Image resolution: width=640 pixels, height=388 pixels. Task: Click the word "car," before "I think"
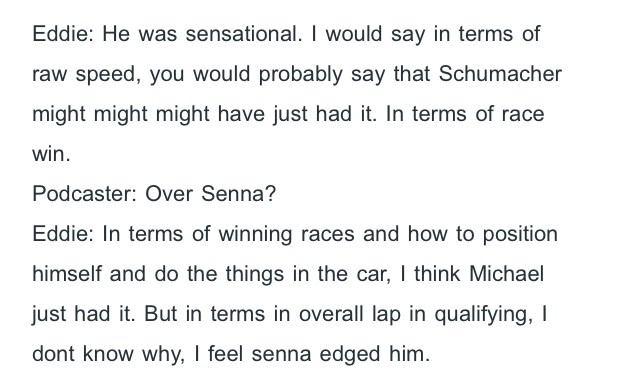[374, 274]
